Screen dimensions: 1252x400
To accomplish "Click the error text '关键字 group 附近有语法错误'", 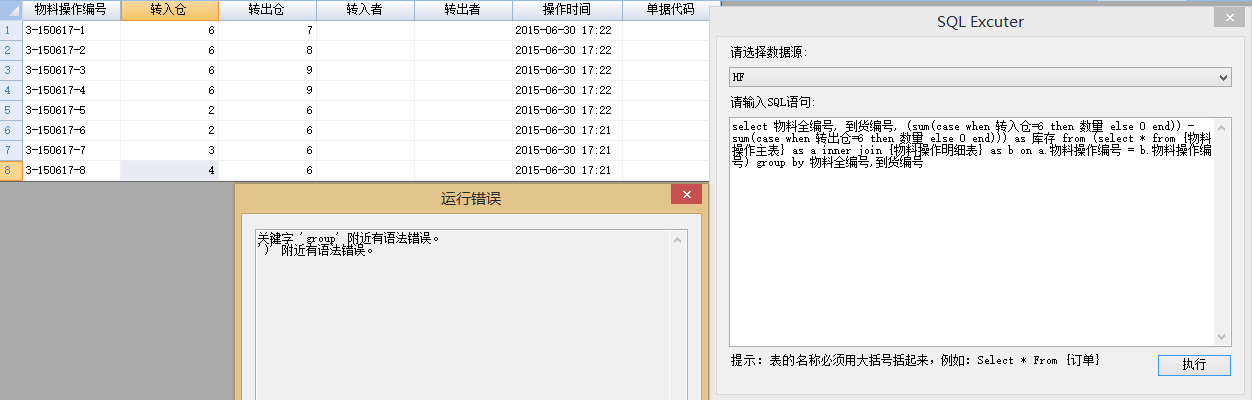I will [x=349, y=239].
